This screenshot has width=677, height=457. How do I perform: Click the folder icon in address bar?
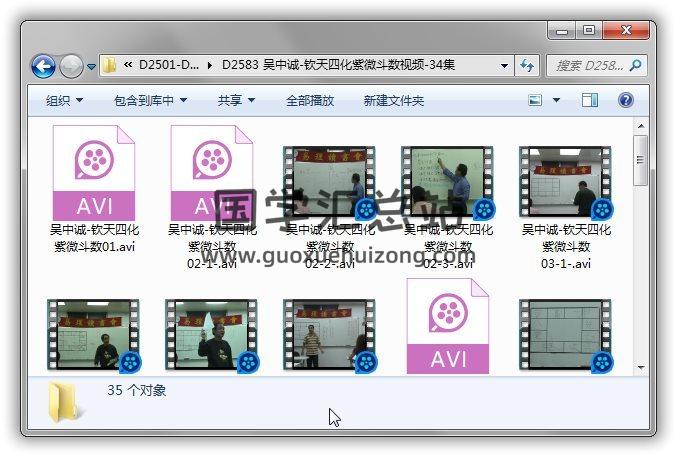[110, 66]
